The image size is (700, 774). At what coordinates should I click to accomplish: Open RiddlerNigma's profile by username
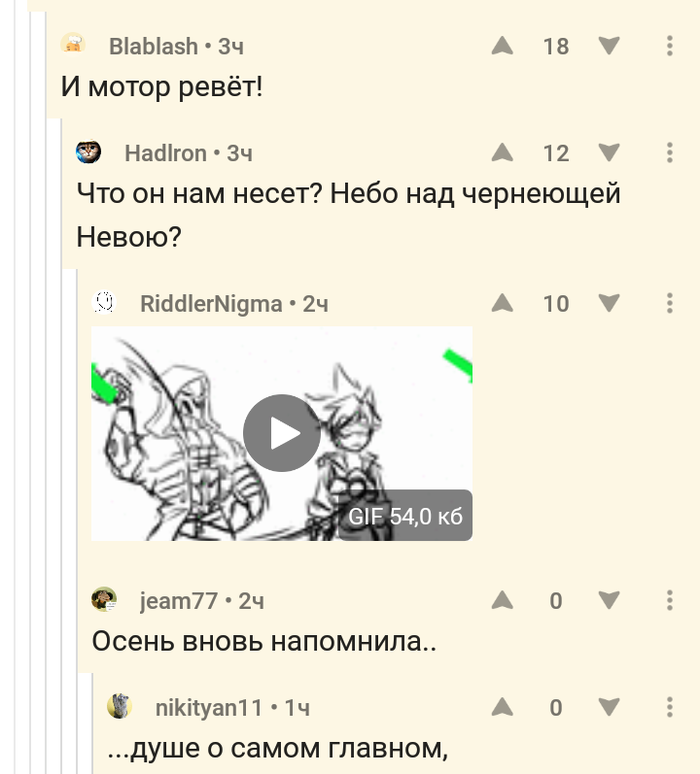coord(211,304)
